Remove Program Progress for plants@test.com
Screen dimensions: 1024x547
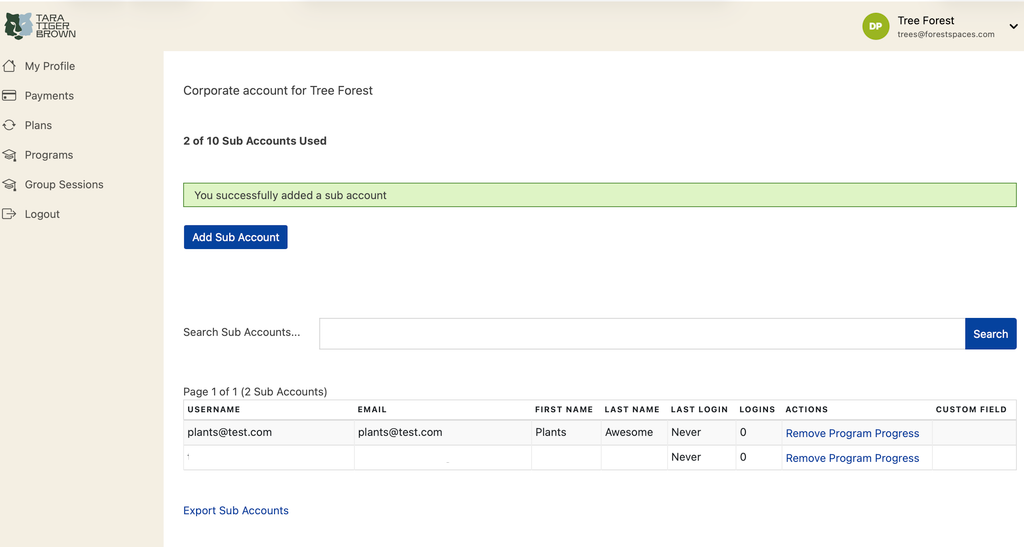pyautogui.click(x=852, y=433)
